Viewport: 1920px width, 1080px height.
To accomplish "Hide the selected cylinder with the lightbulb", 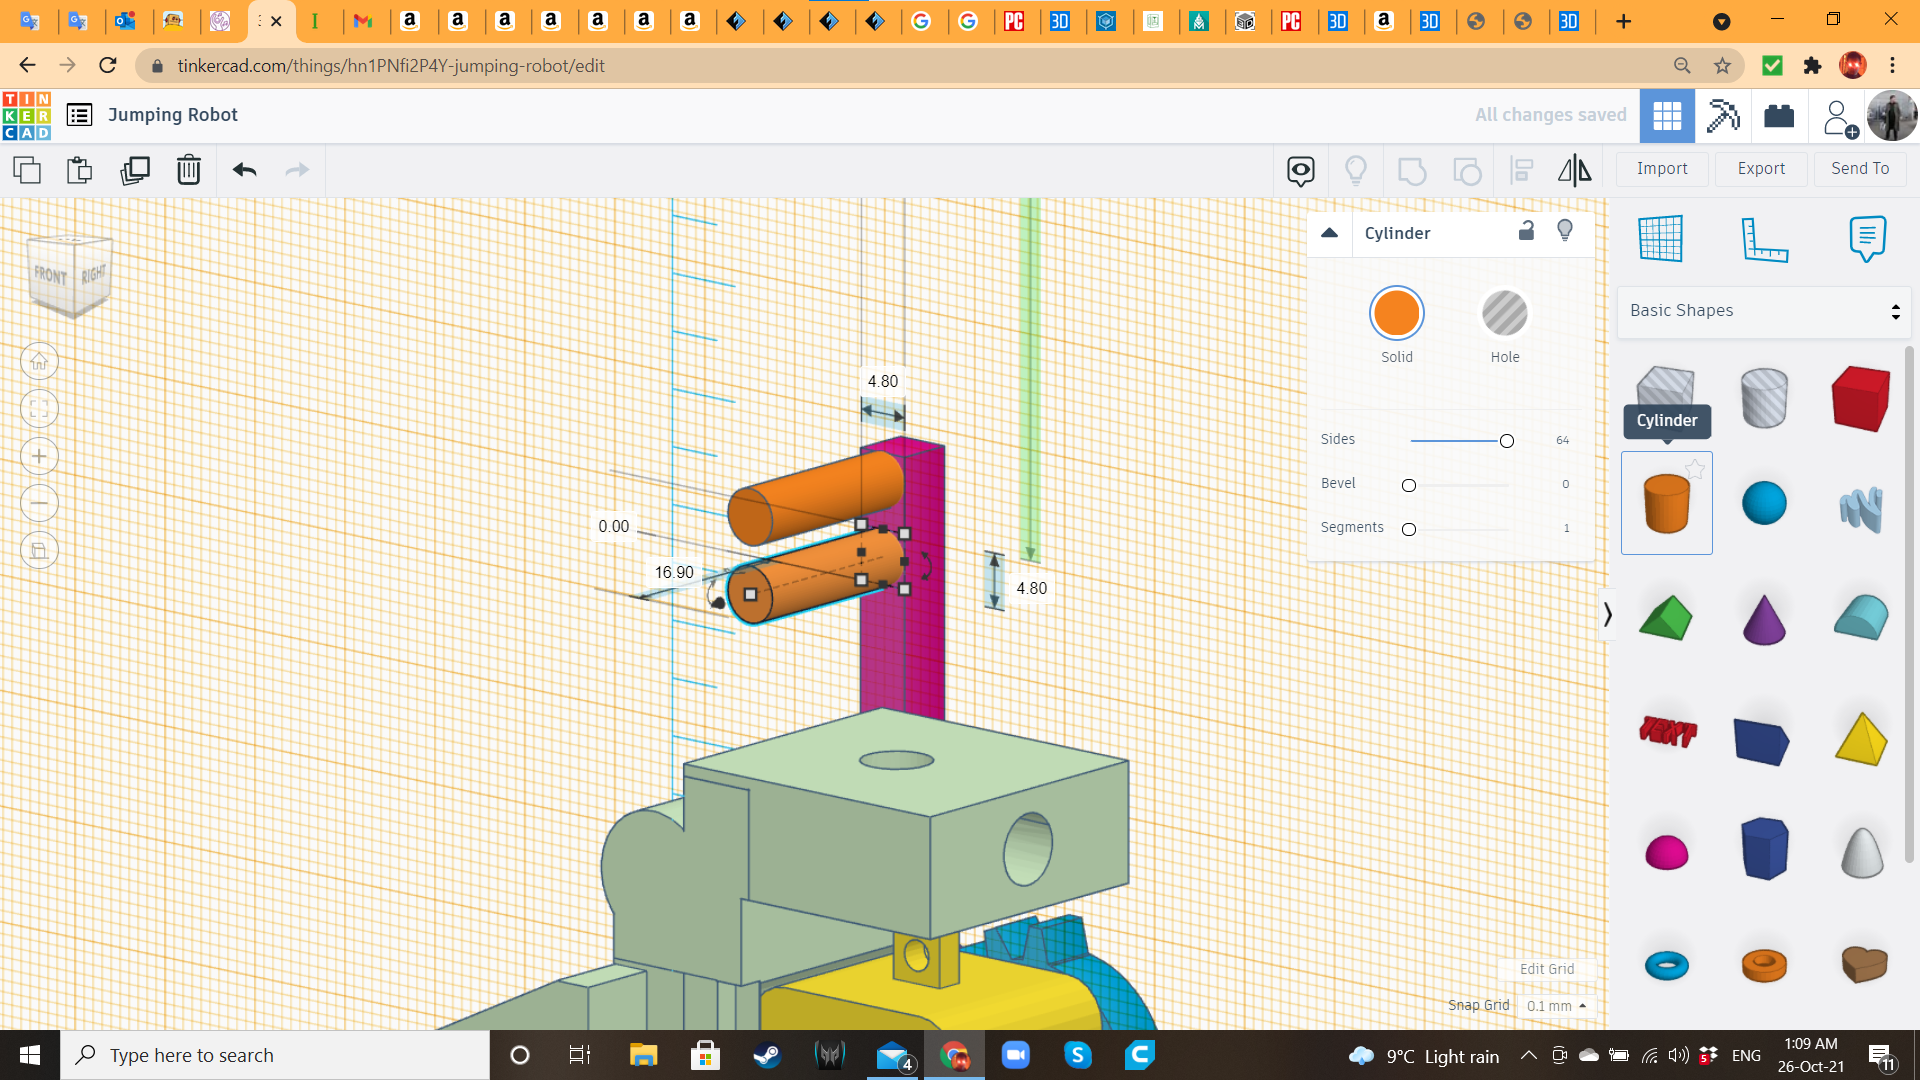I will [1565, 231].
